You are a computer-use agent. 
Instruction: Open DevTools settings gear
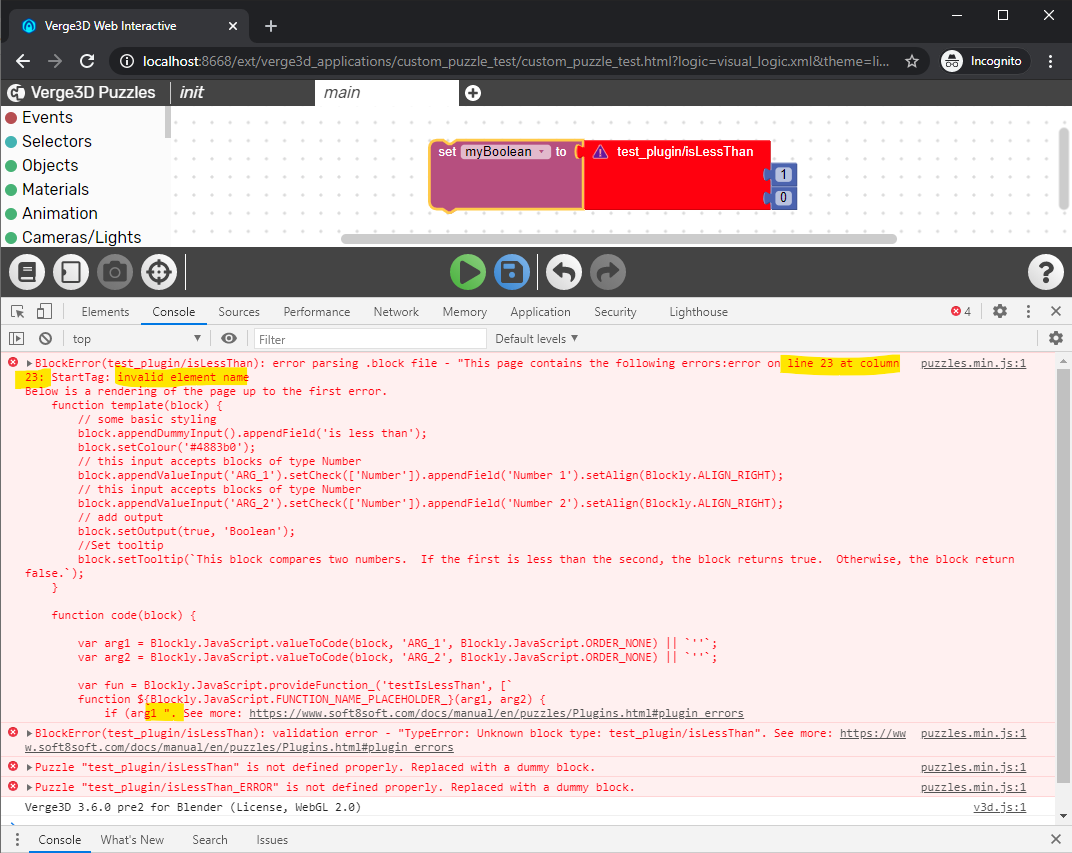tap(1000, 312)
